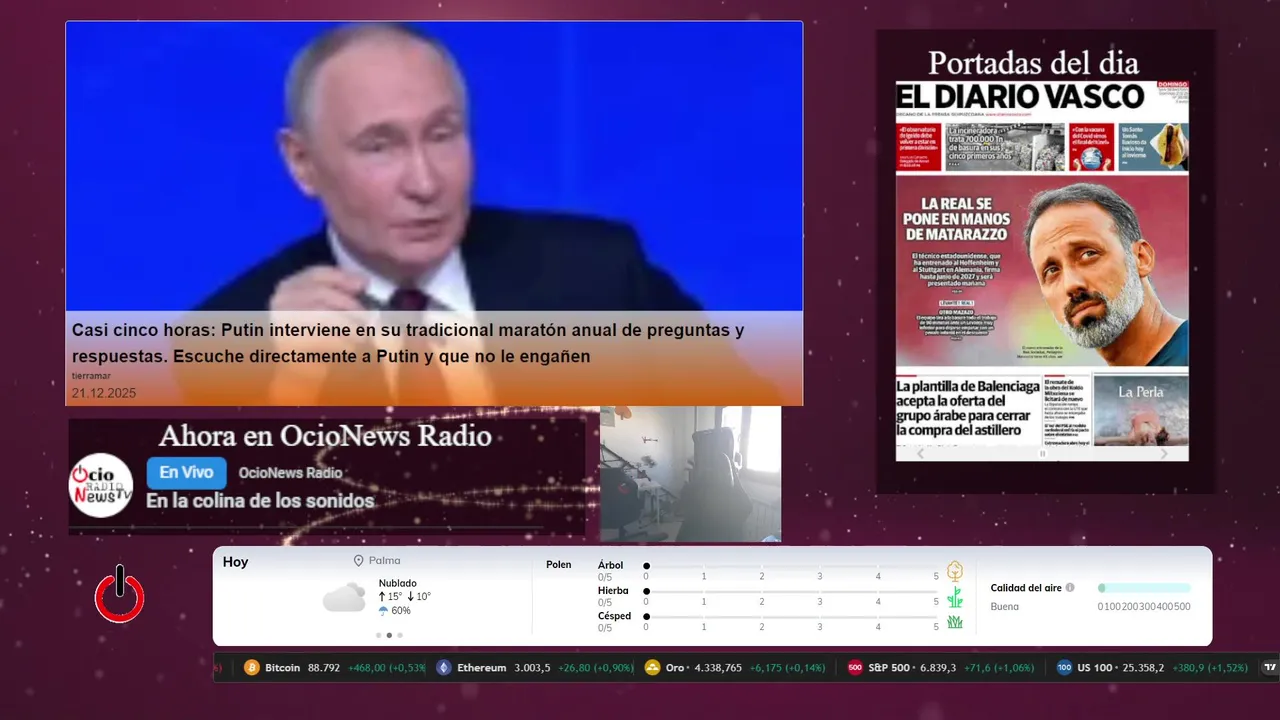Click the air quality progress bar

(1144, 588)
